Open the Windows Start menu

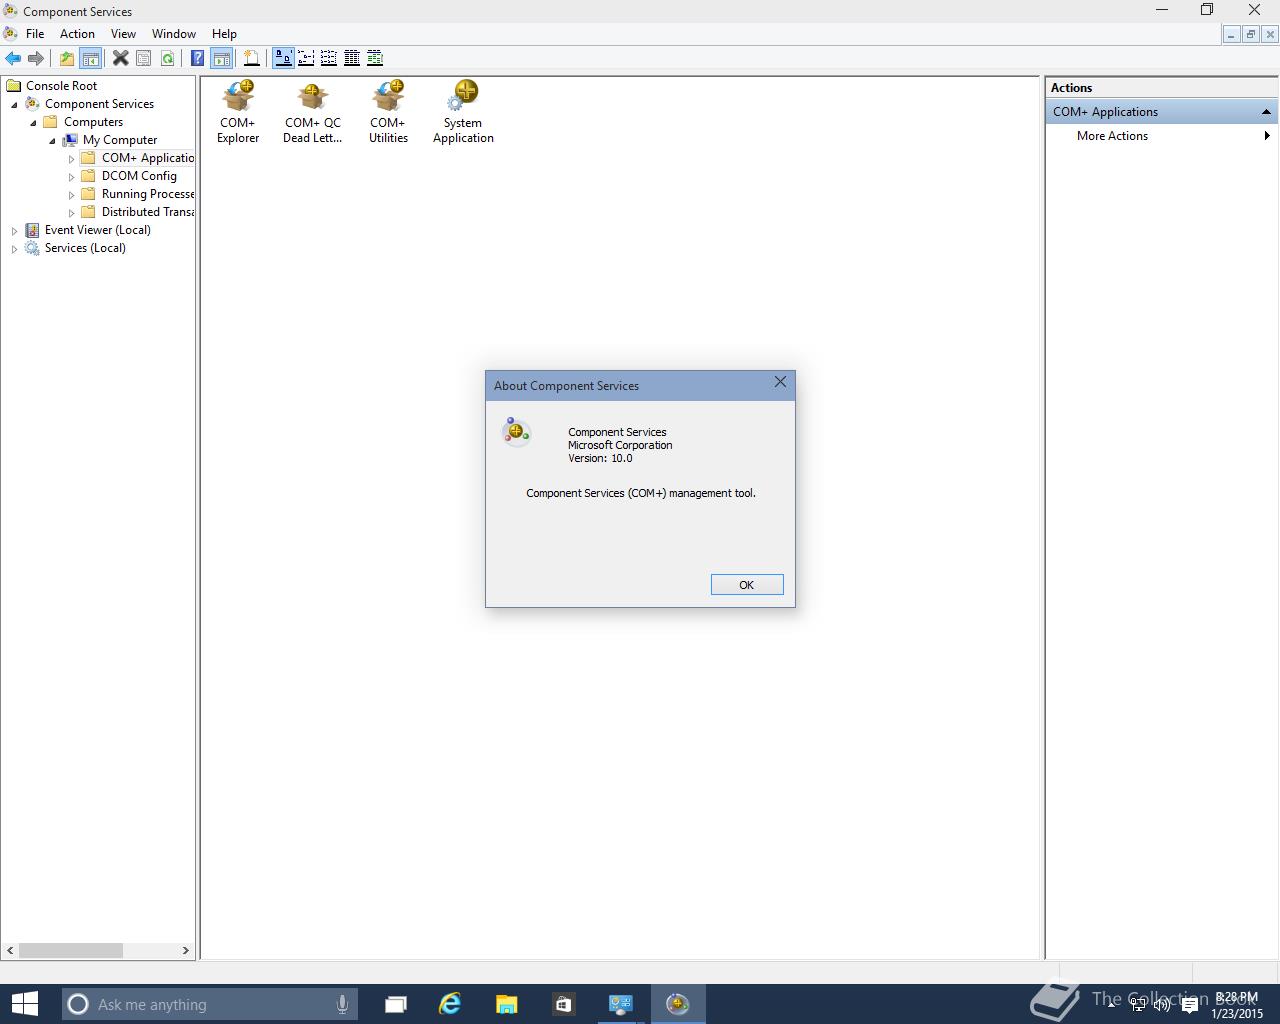24,1004
